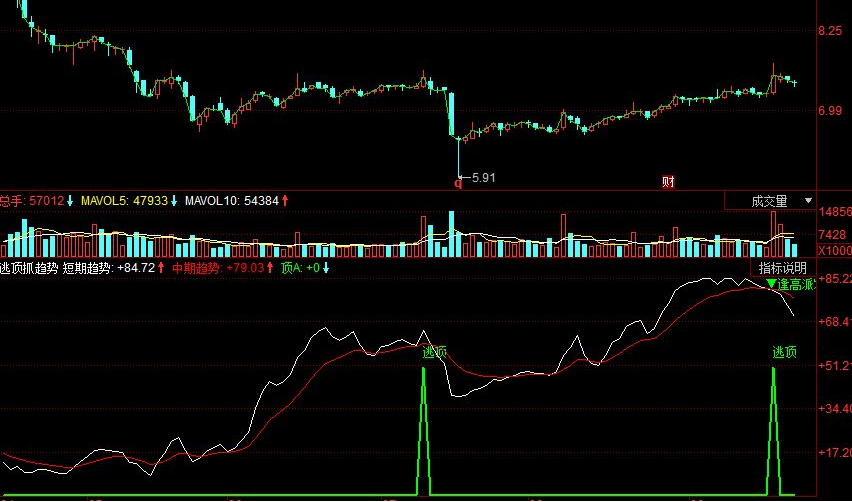Click the up arrow after 短期趋势 value
The width and height of the screenshot is (852, 502).
(163, 268)
